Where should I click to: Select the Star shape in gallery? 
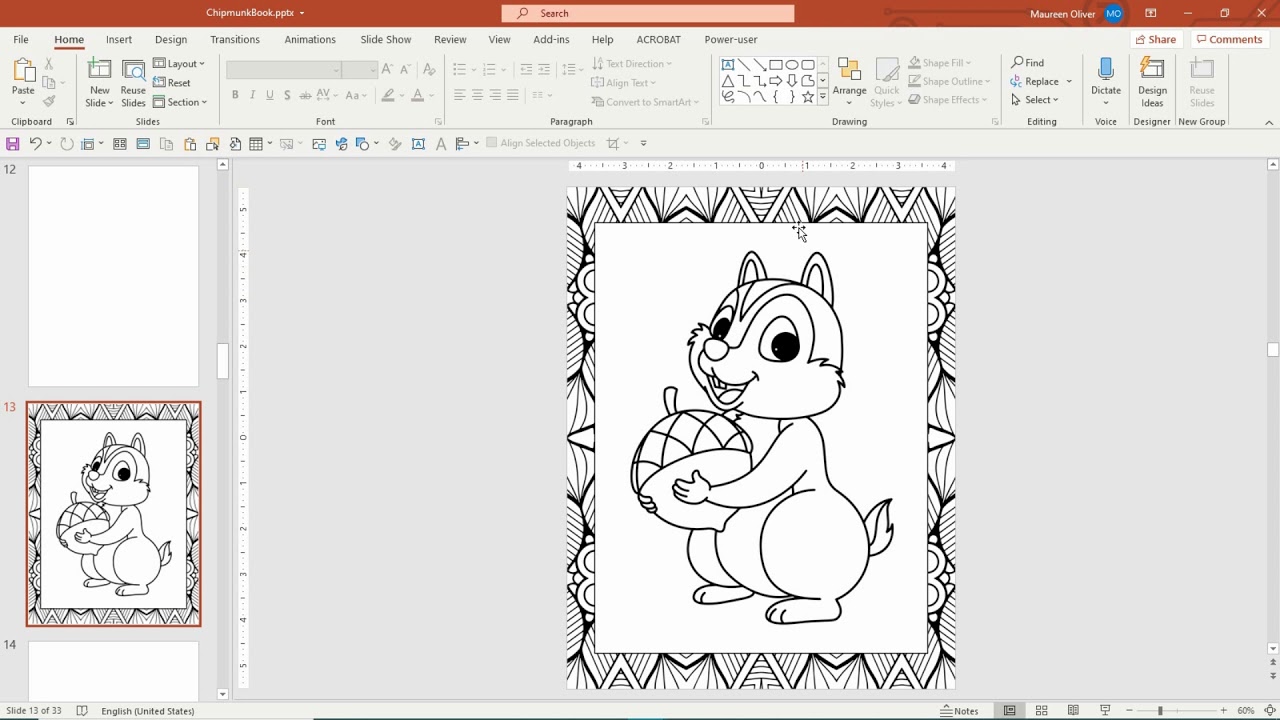[x=808, y=97]
